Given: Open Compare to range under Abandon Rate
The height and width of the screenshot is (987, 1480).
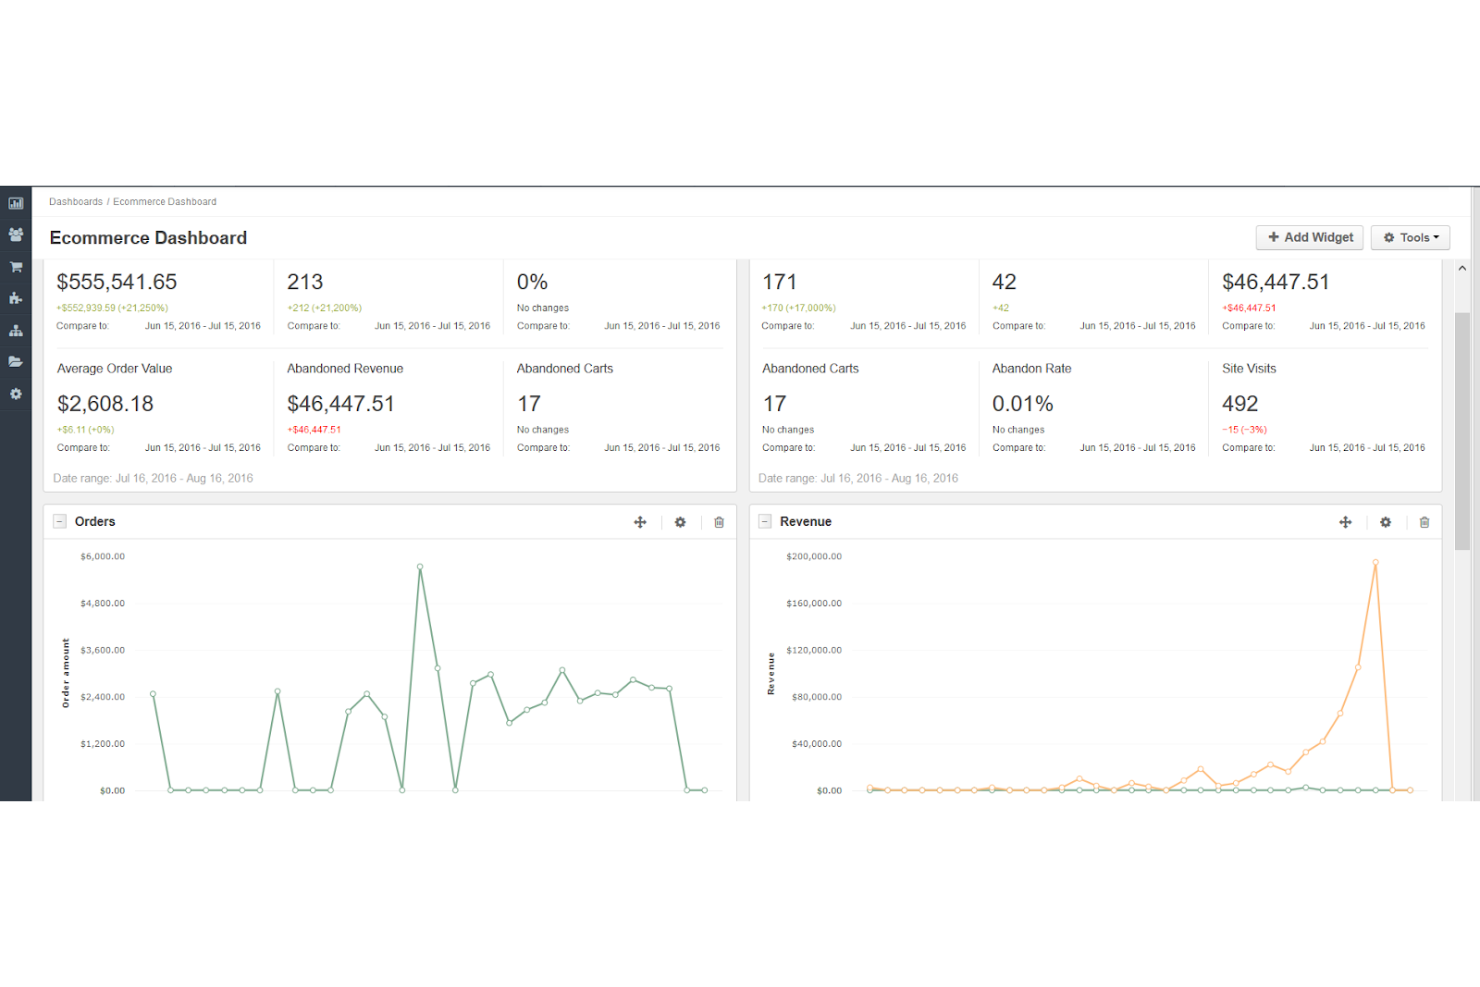Looking at the screenshot, I should pos(1138,447).
